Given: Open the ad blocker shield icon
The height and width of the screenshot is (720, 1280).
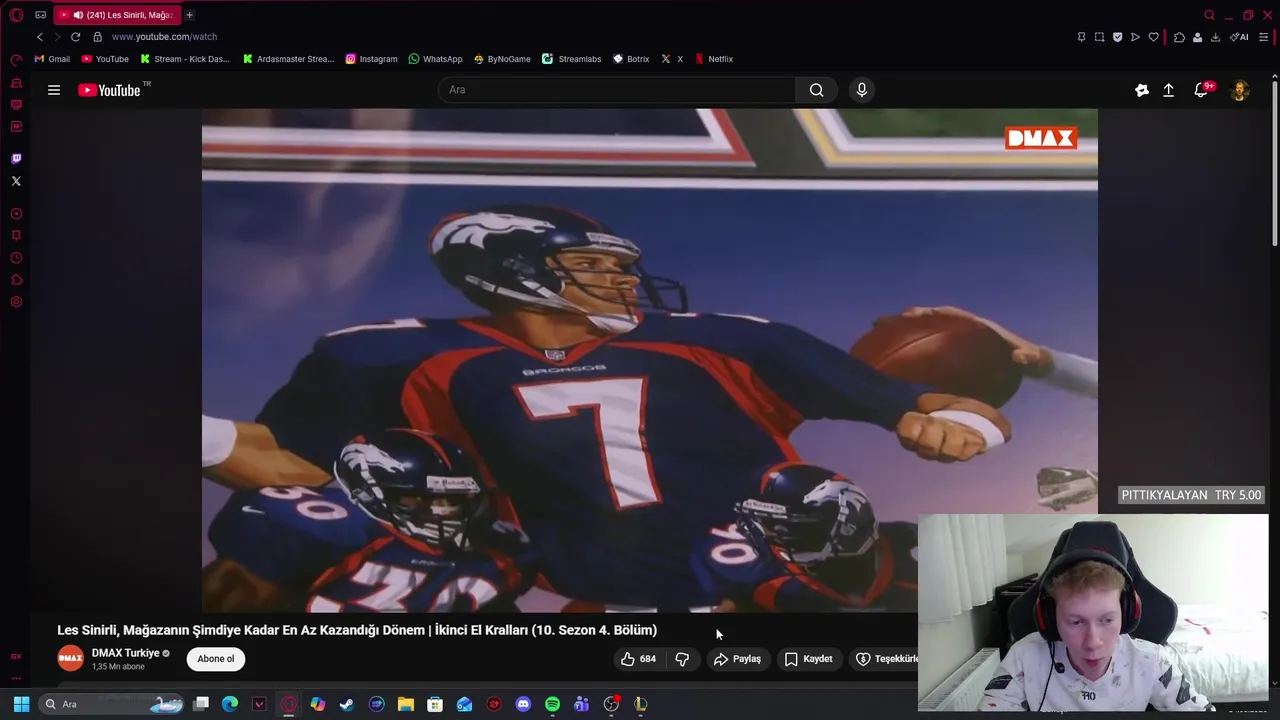Looking at the screenshot, I should pyautogui.click(x=1117, y=37).
